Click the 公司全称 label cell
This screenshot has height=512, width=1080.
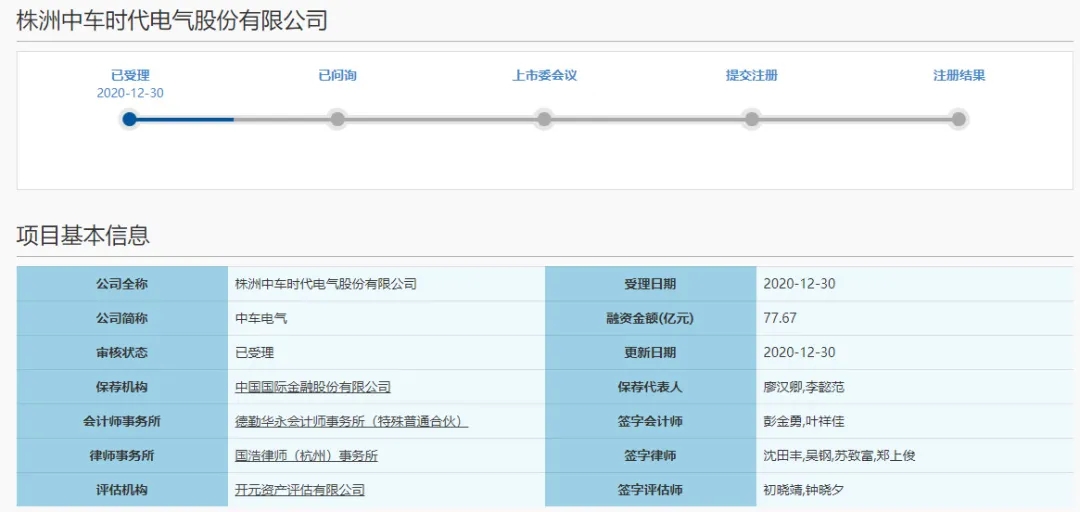coord(122,284)
